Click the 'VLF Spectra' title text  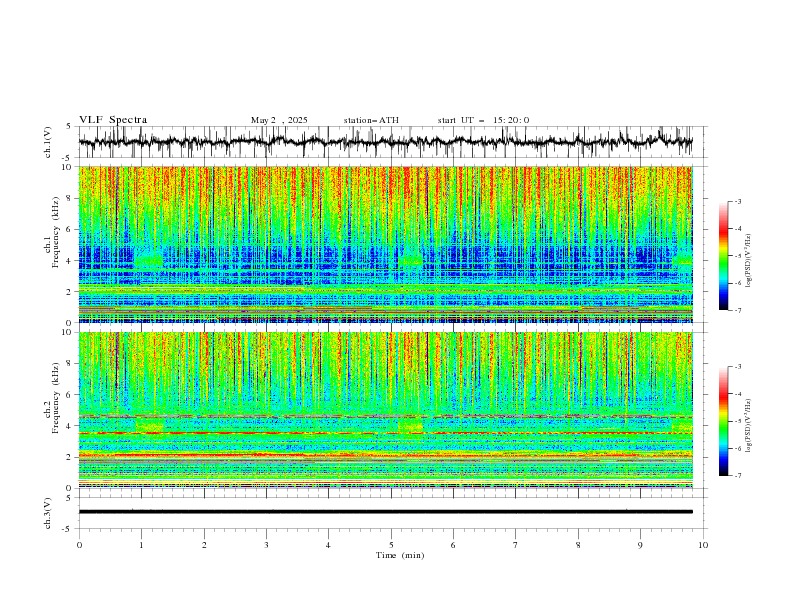pyautogui.click(x=113, y=120)
